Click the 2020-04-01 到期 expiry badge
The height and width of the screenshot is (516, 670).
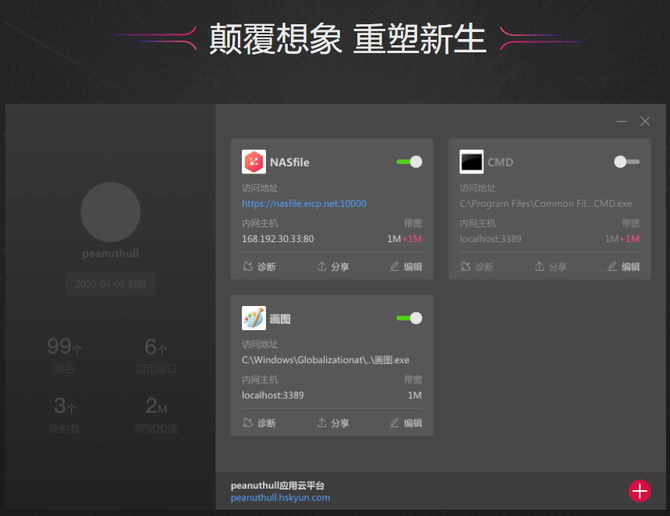click(110, 284)
